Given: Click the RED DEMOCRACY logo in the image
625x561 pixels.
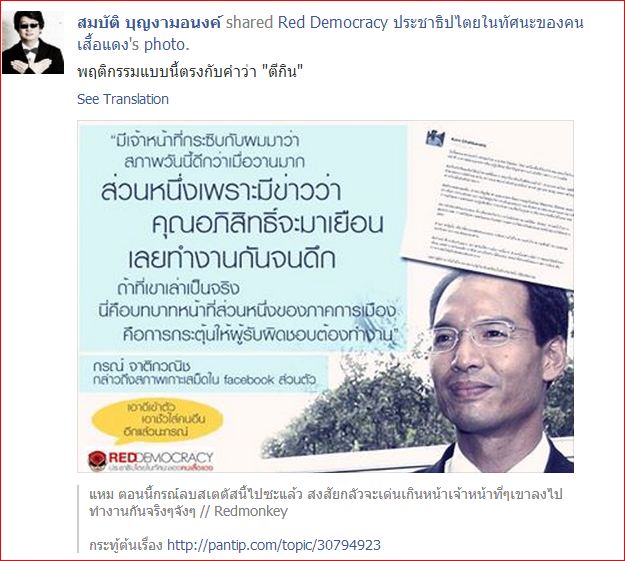Looking at the screenshot, I should [x=151, y=461].
